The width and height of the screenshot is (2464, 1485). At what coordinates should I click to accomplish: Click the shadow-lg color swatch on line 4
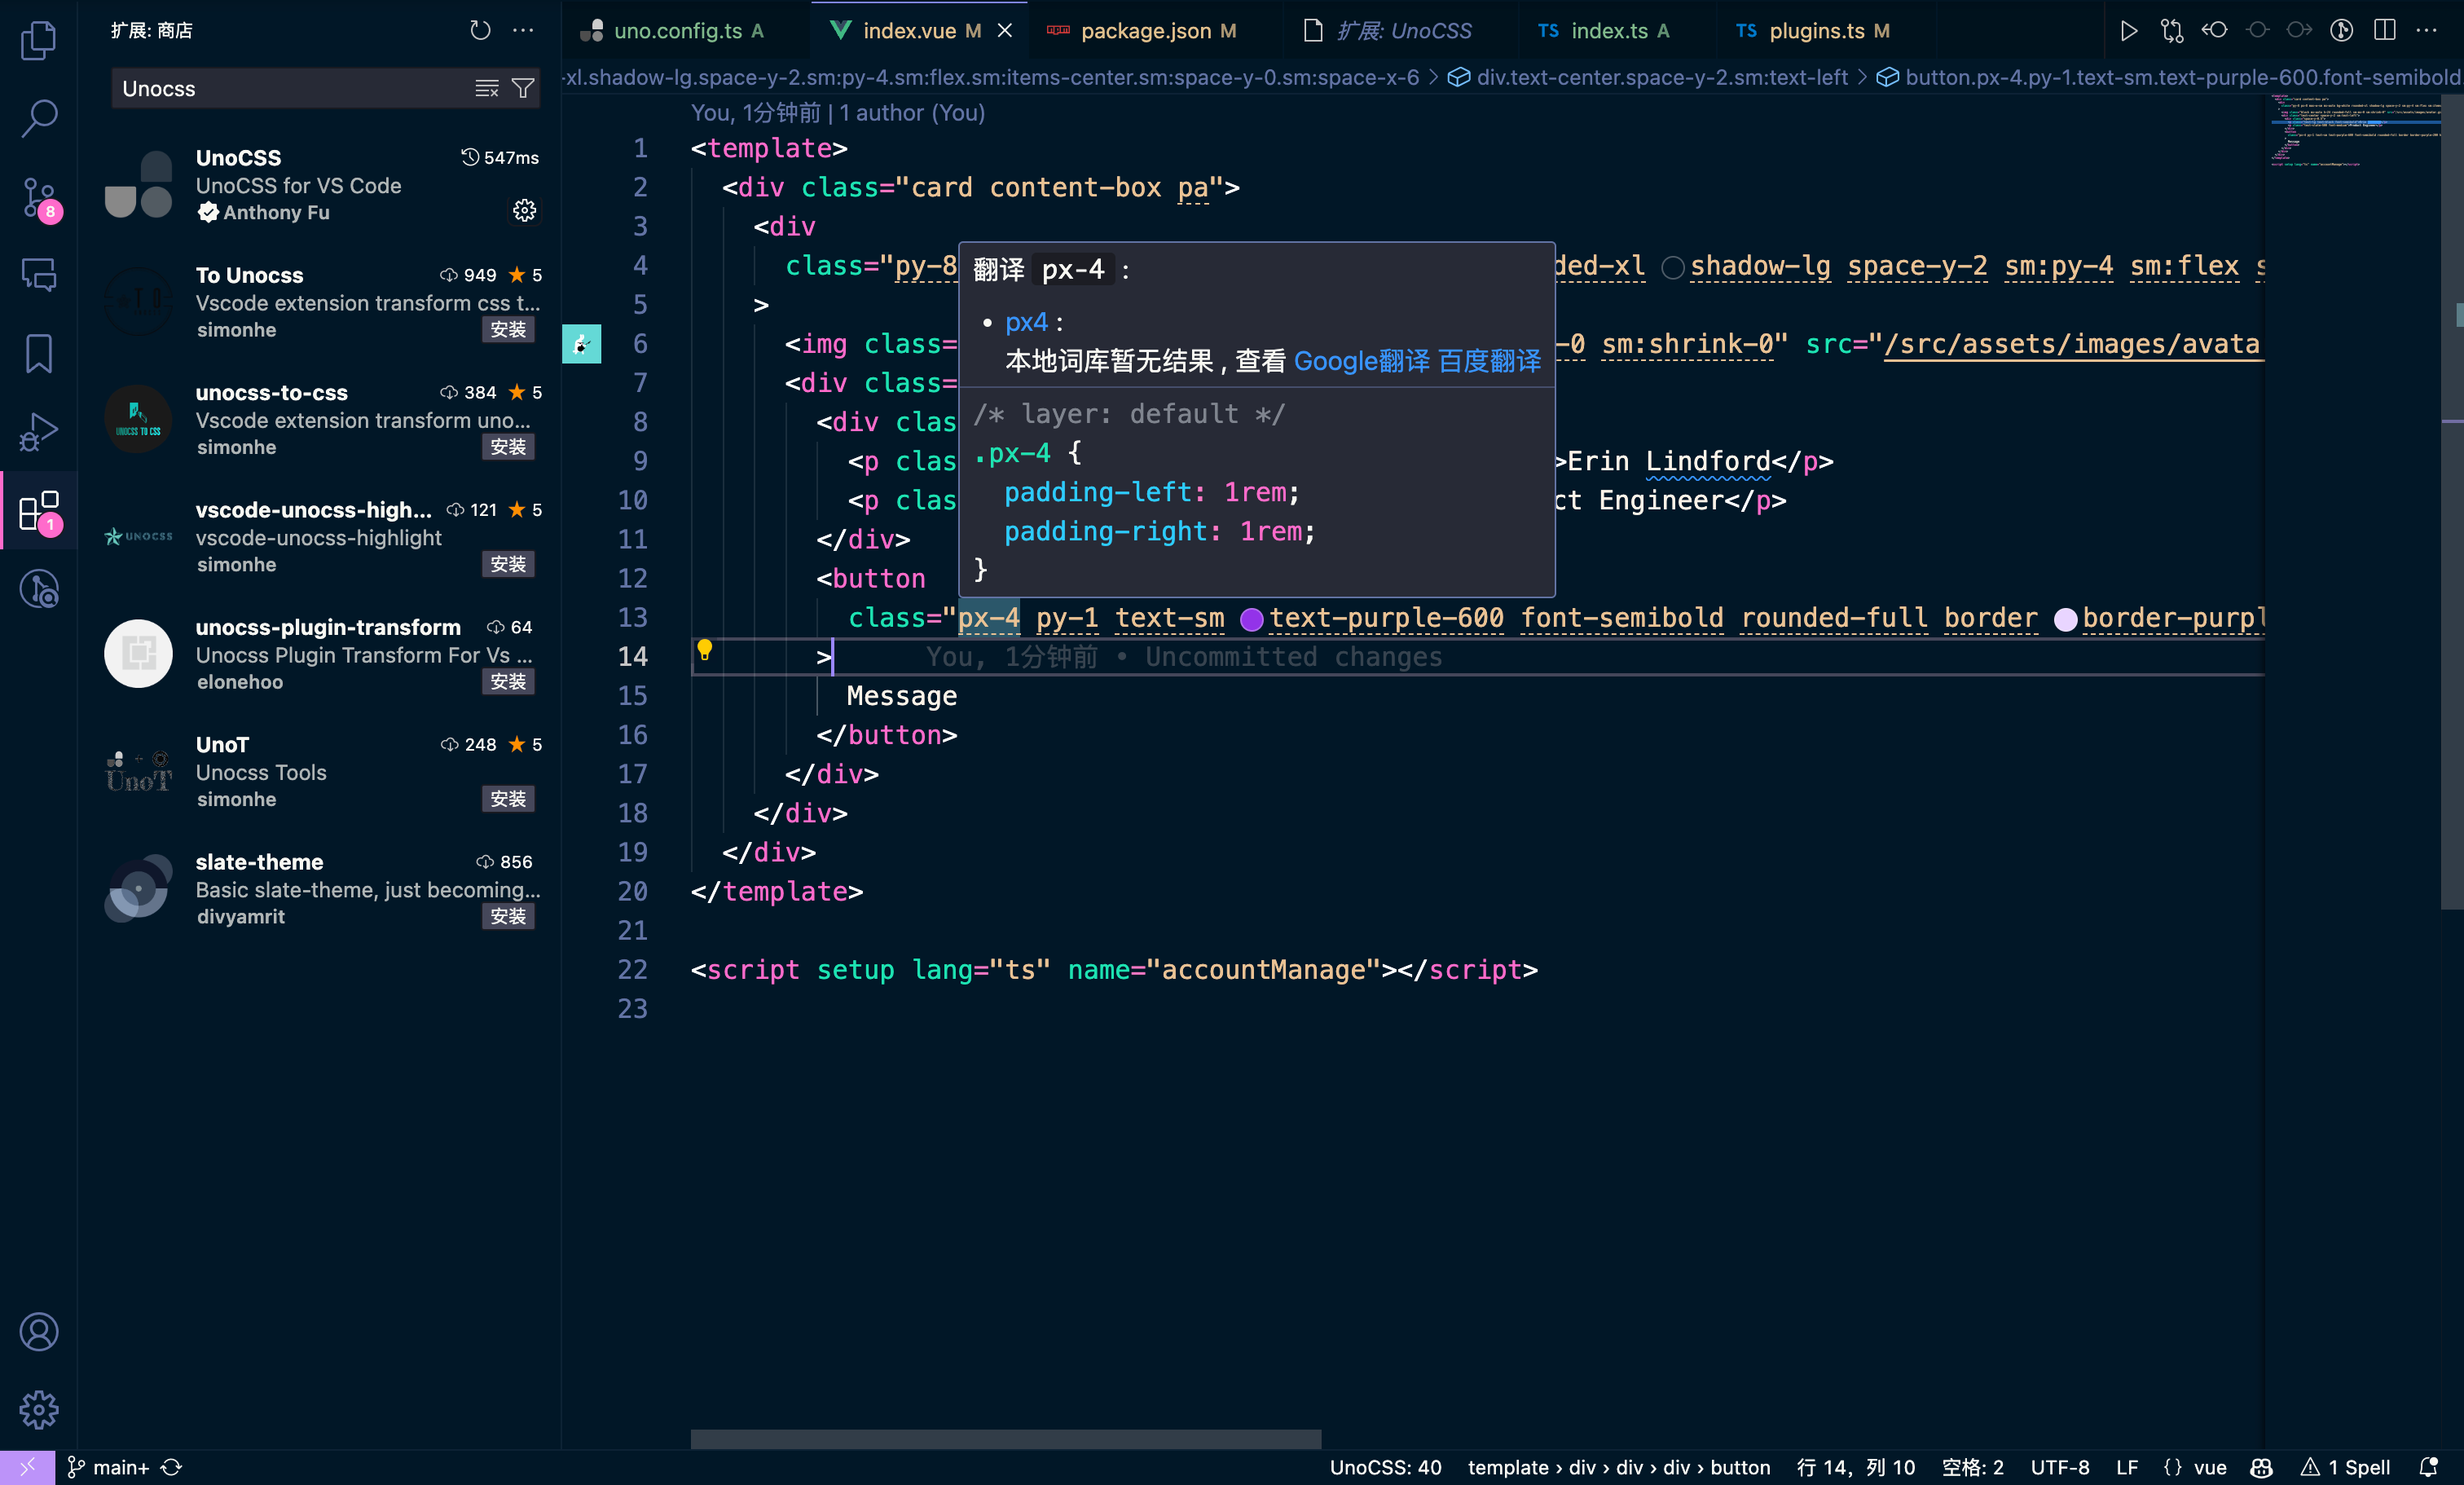tap(1672, 267)
